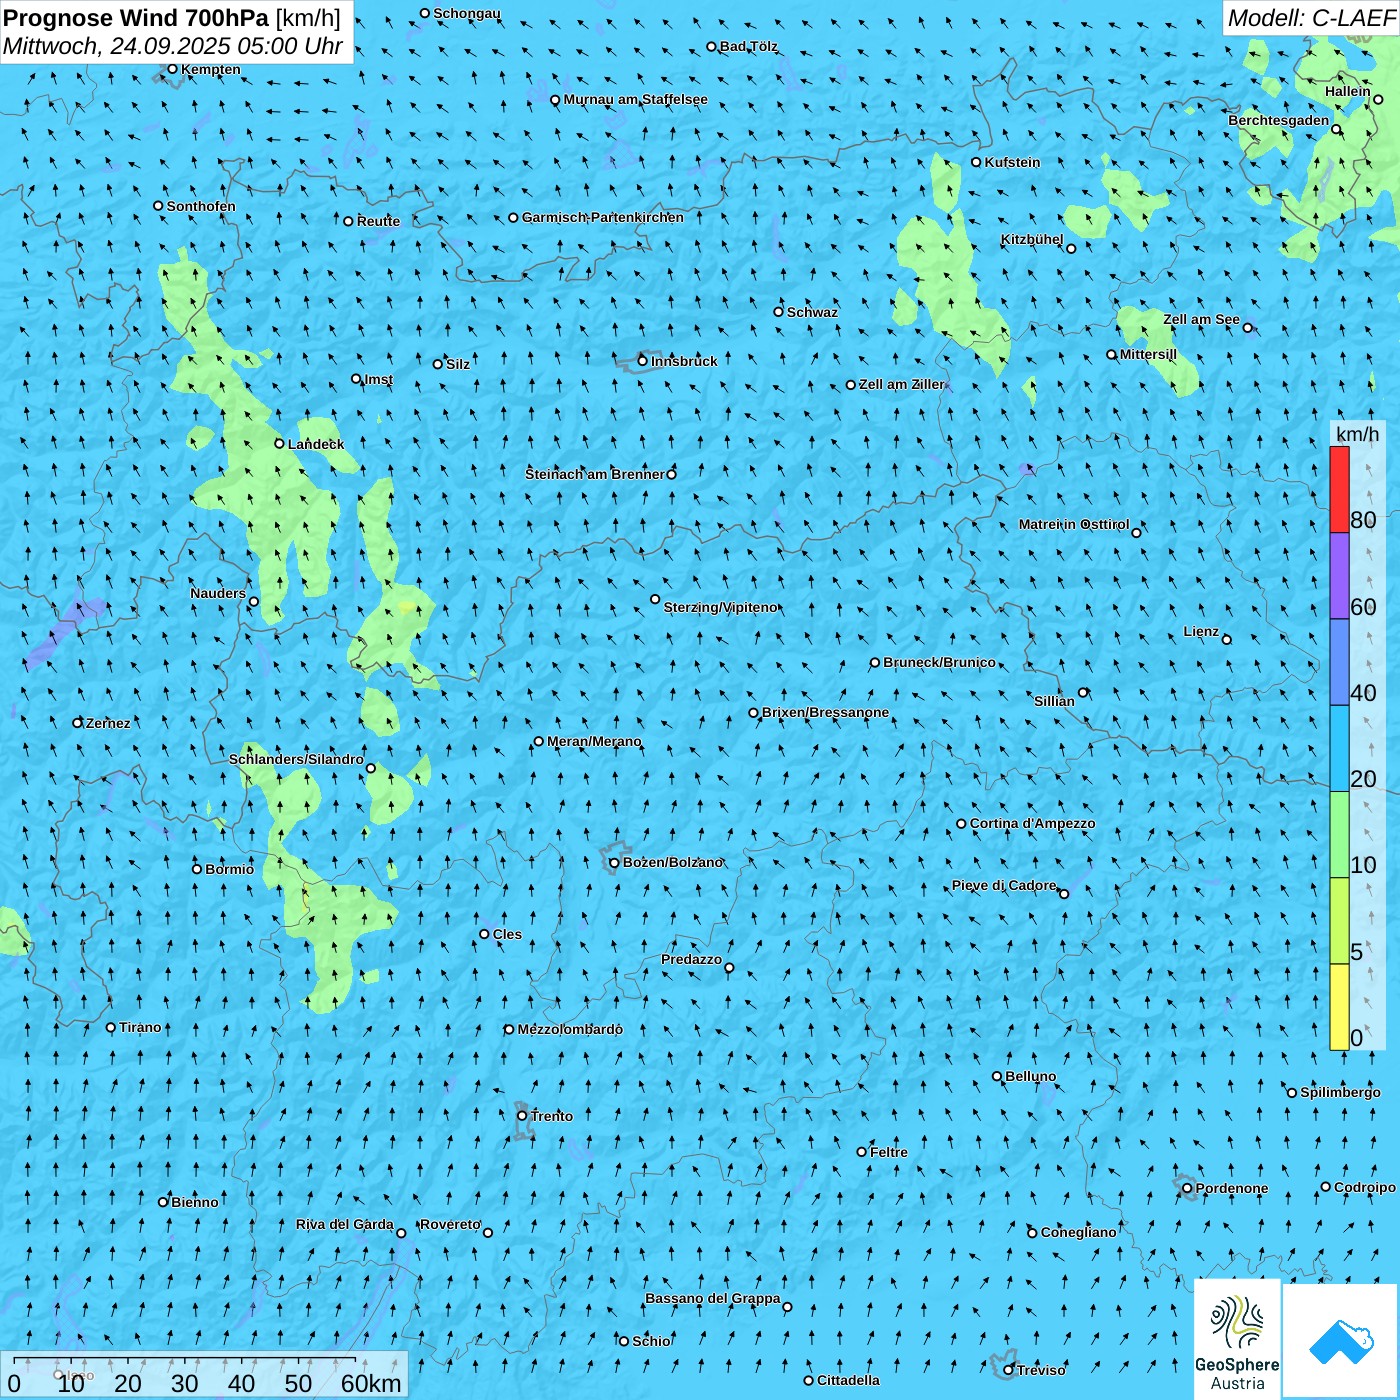
Task: Click the 'Conegliano' label
Action: click(1078, 1232)
